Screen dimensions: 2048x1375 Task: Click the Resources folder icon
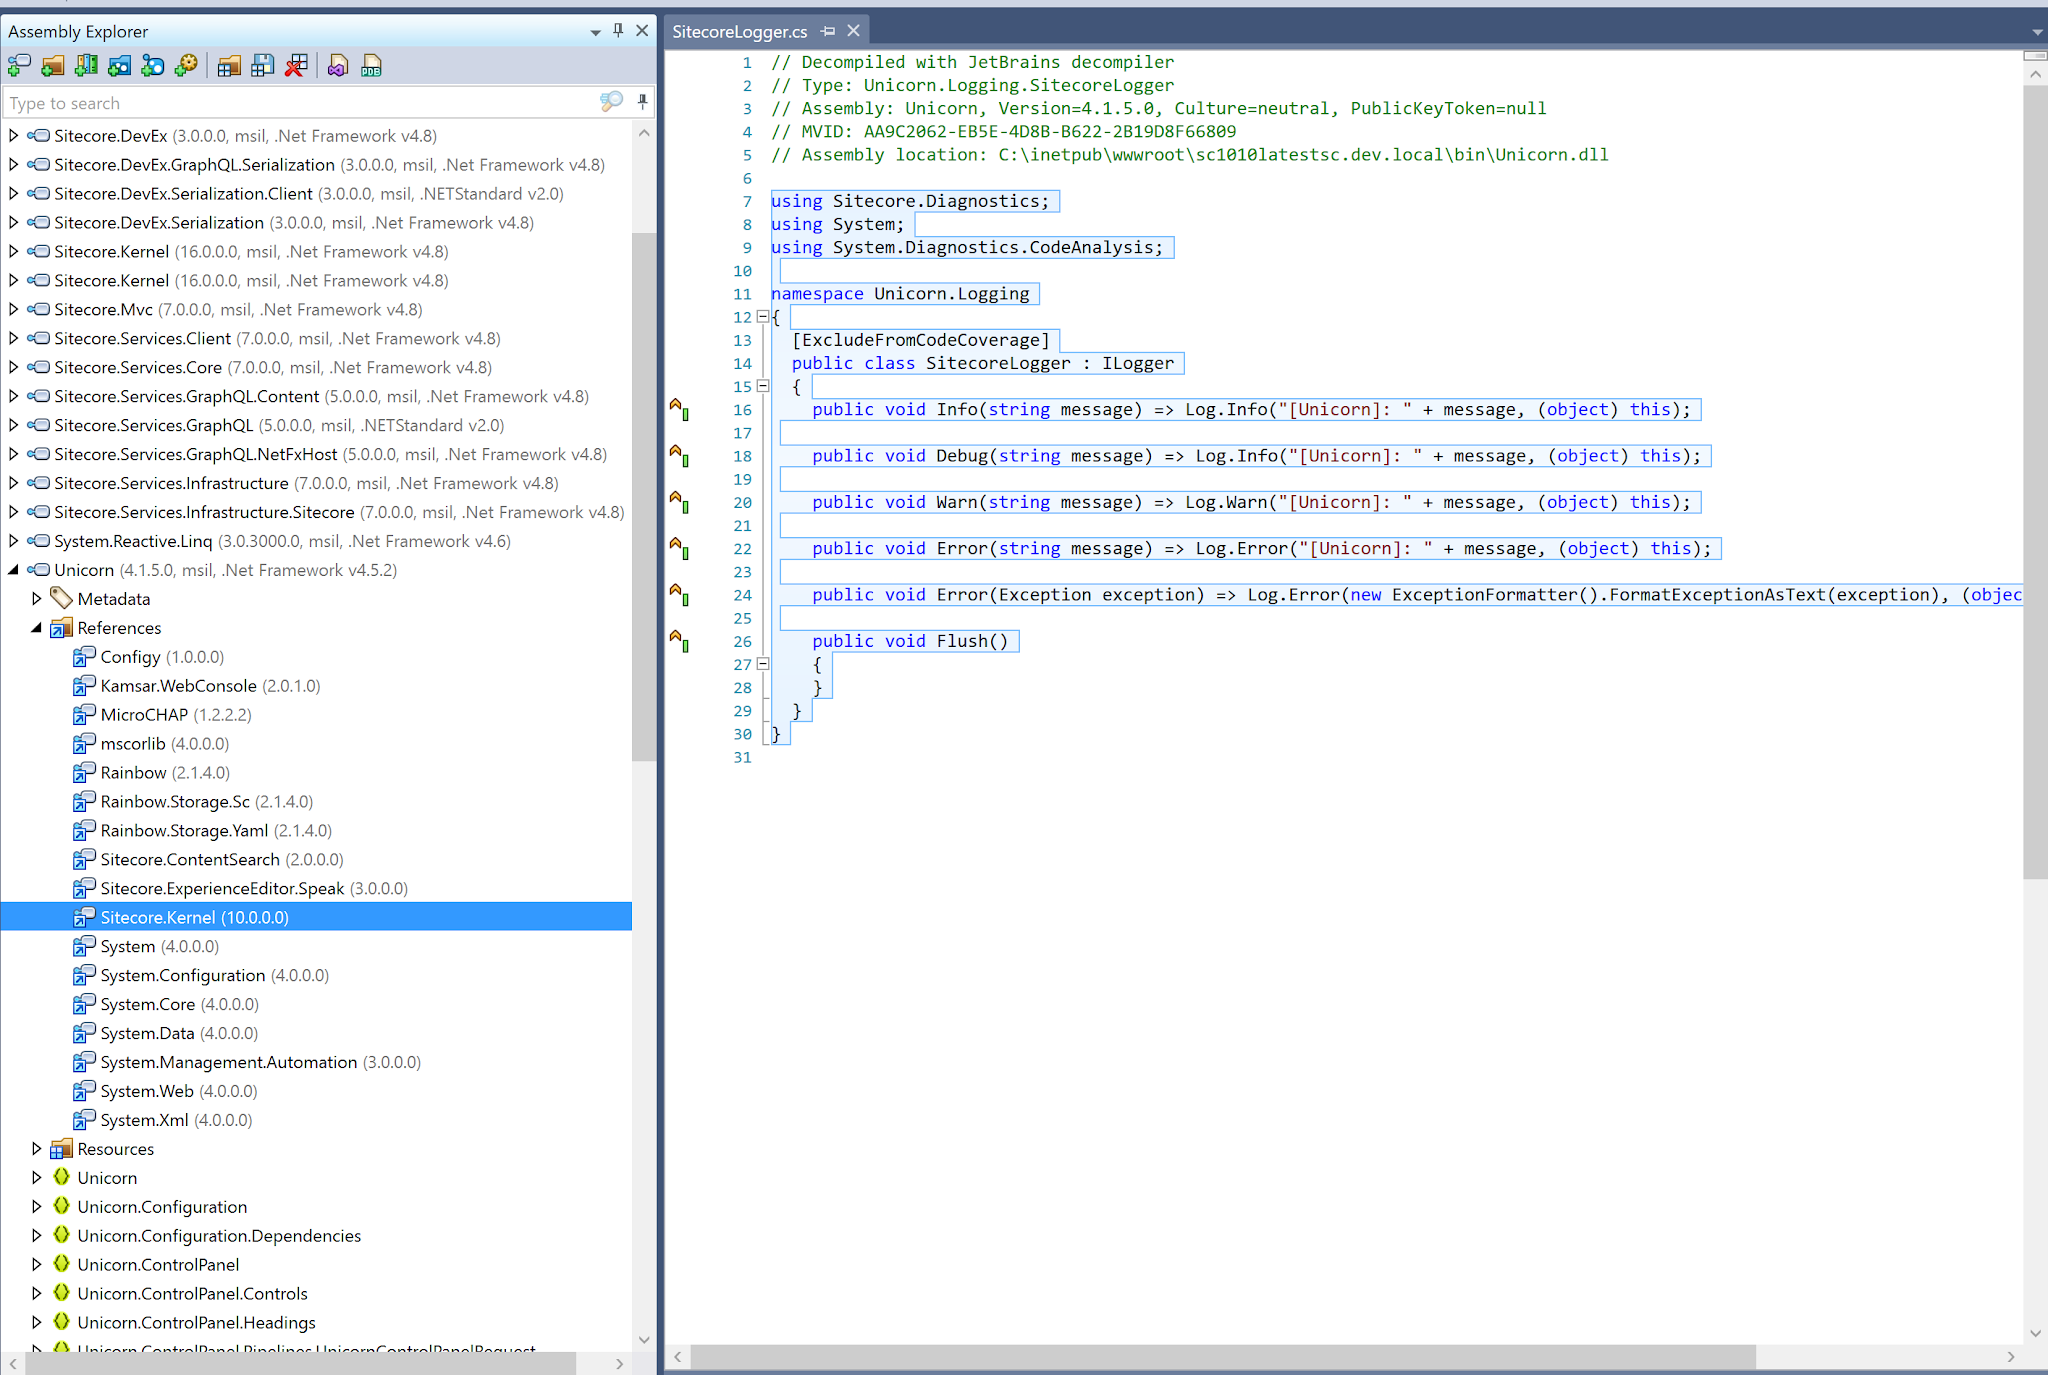[61, 1149]
